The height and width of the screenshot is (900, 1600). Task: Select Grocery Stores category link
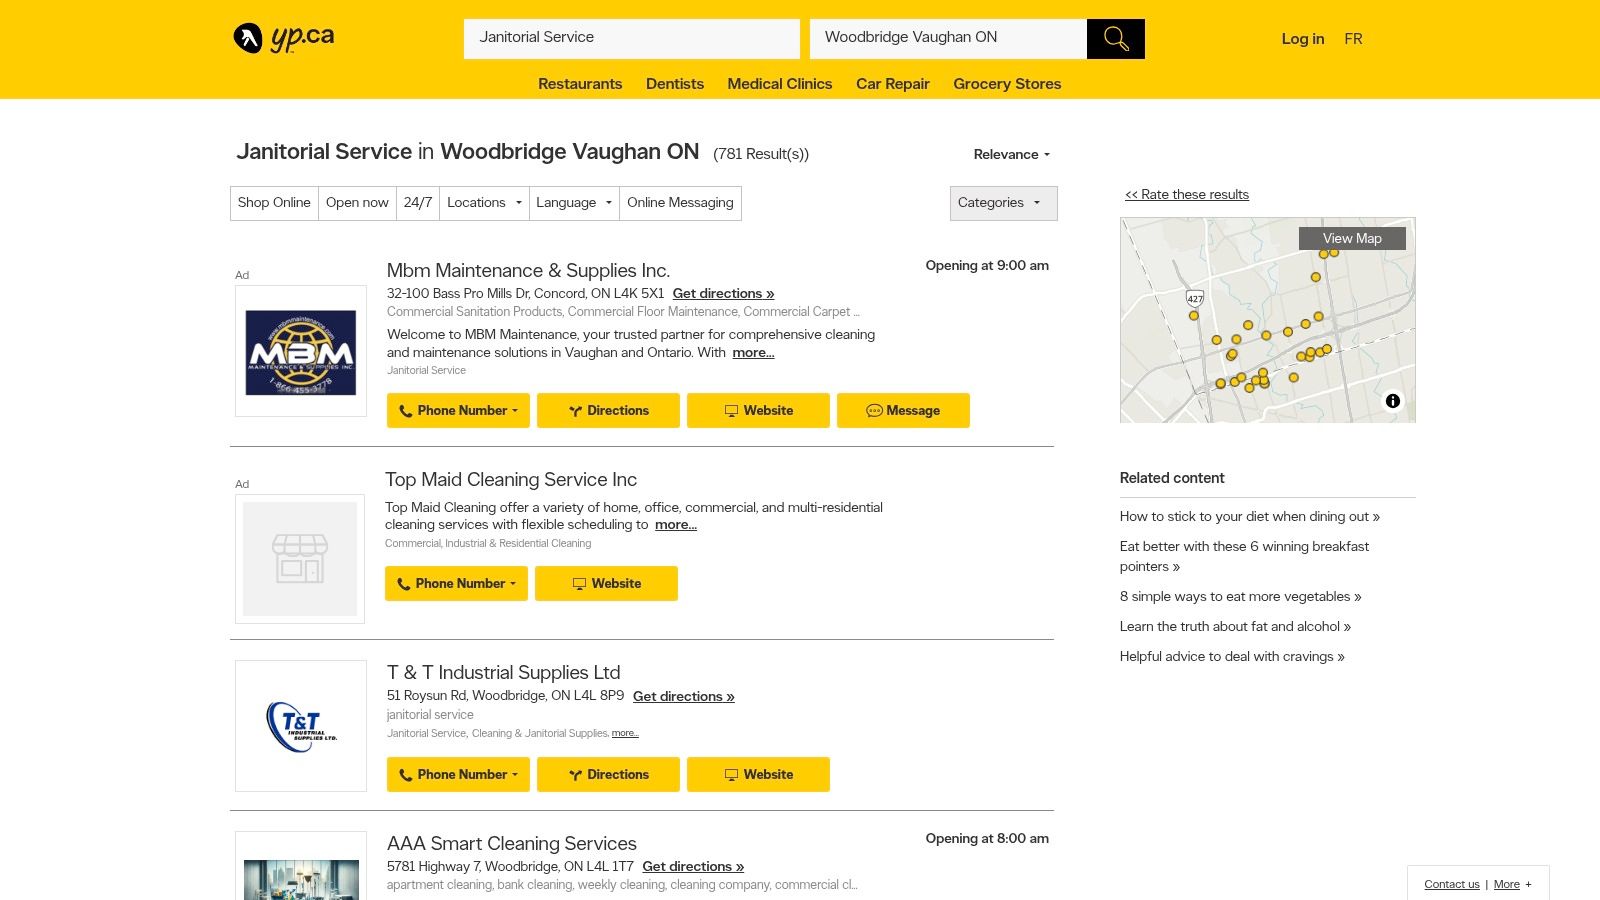[1007, 84]
